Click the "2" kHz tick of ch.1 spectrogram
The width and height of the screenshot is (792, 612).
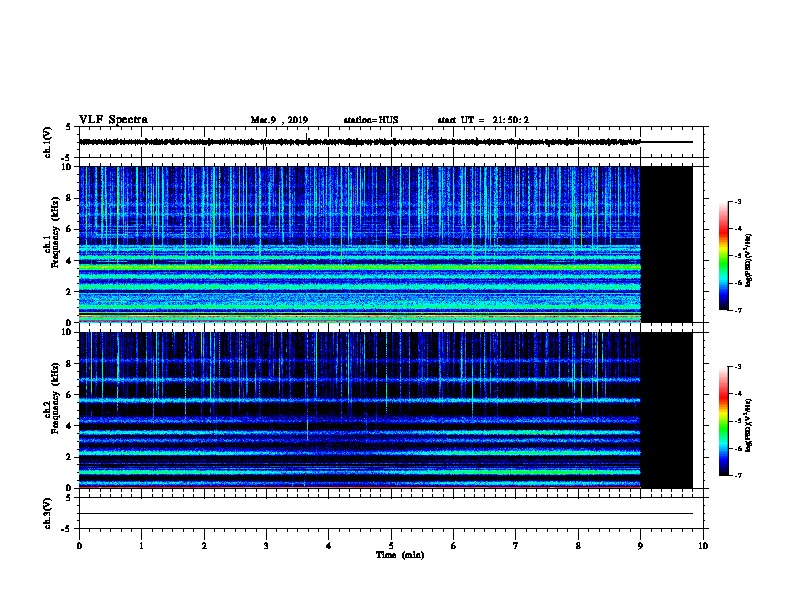tap(69, 292)
